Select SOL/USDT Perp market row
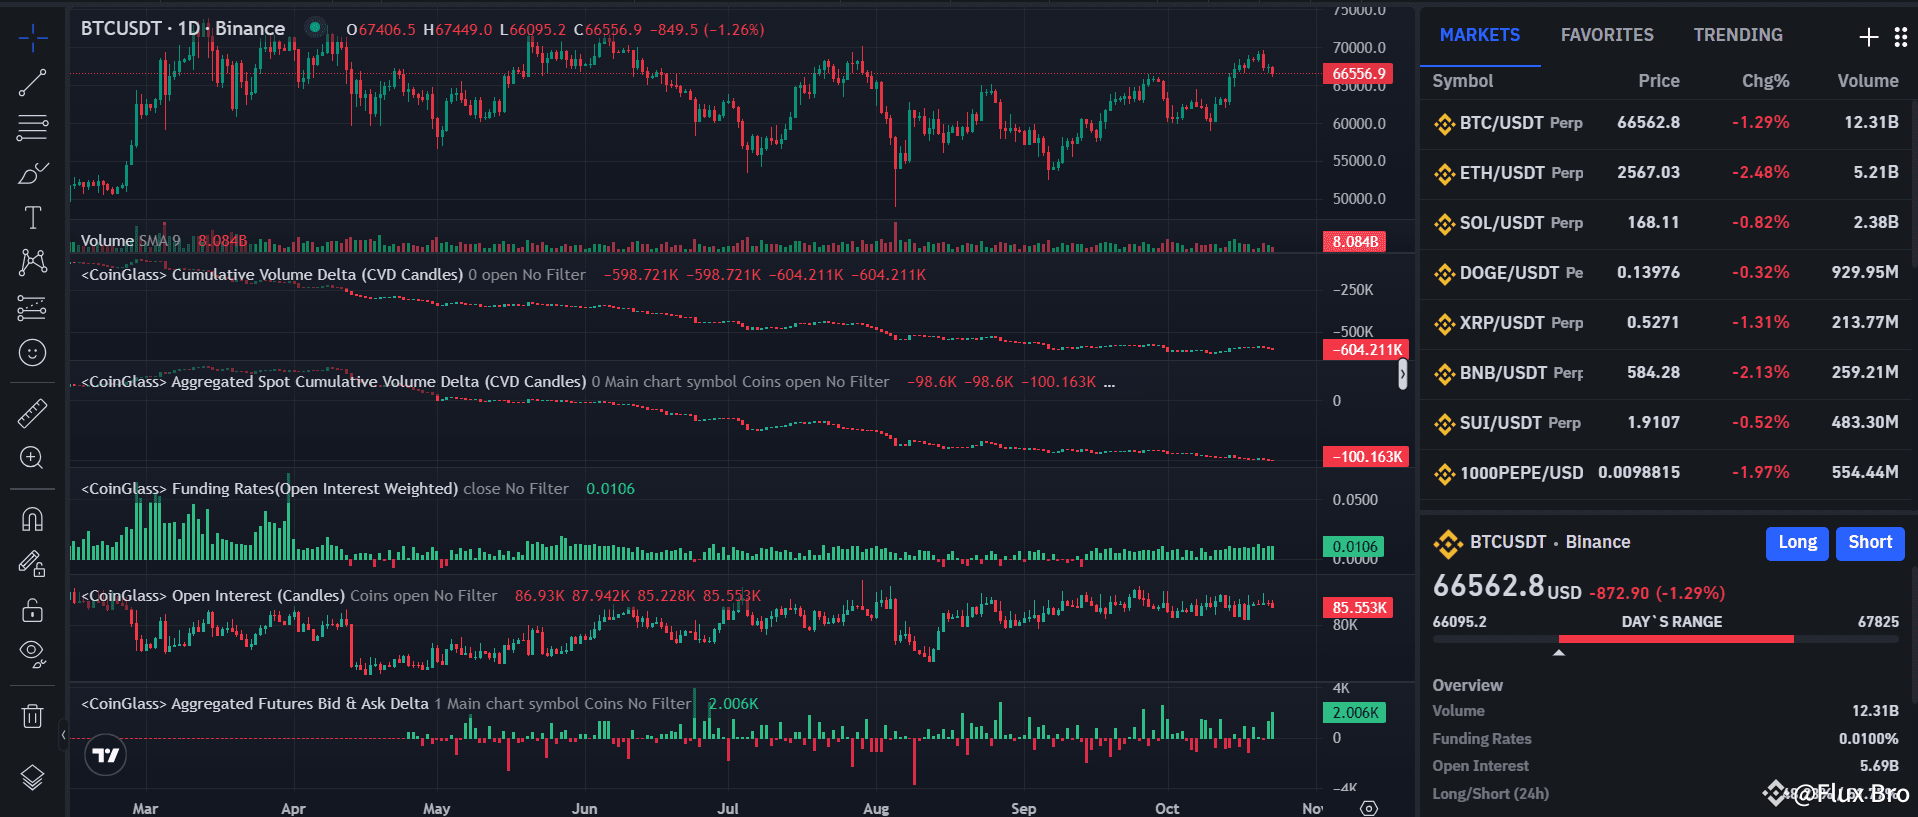The width and height of the screenshot is (1918, 817). point(1665,223)
